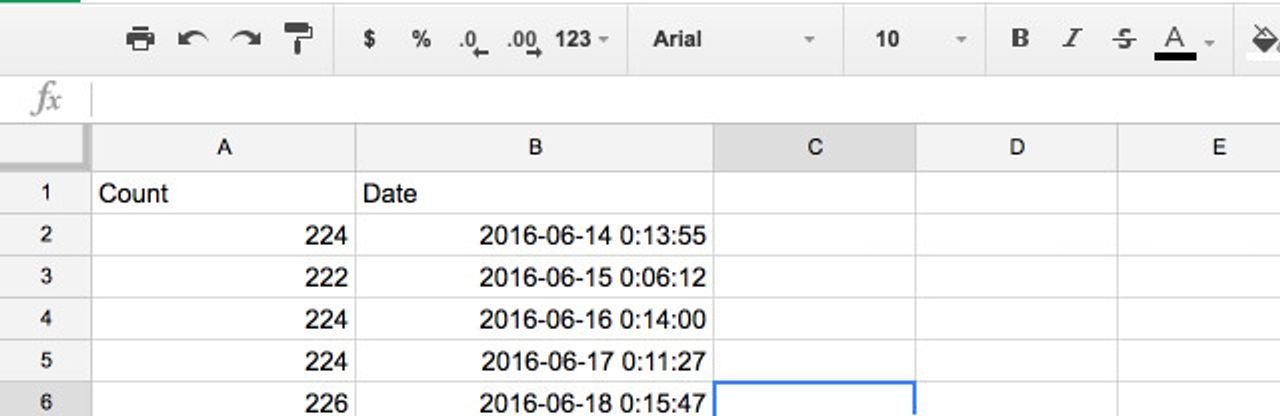The width and height of the screenshot is (1280, 416).
Task: Format as currency with dollar icon
Action: [x=370, y=39]
